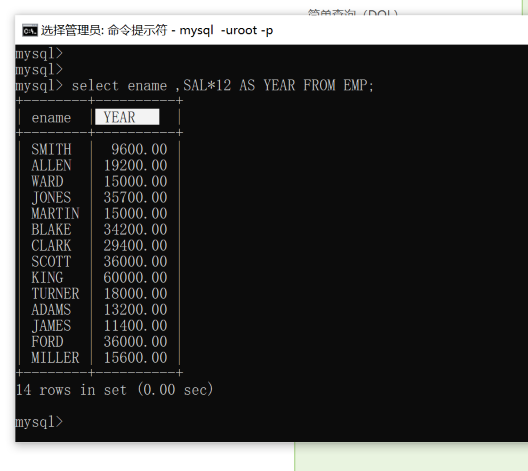
Task: Click the first empty mysql> prompt
Action: pos(39,54)
